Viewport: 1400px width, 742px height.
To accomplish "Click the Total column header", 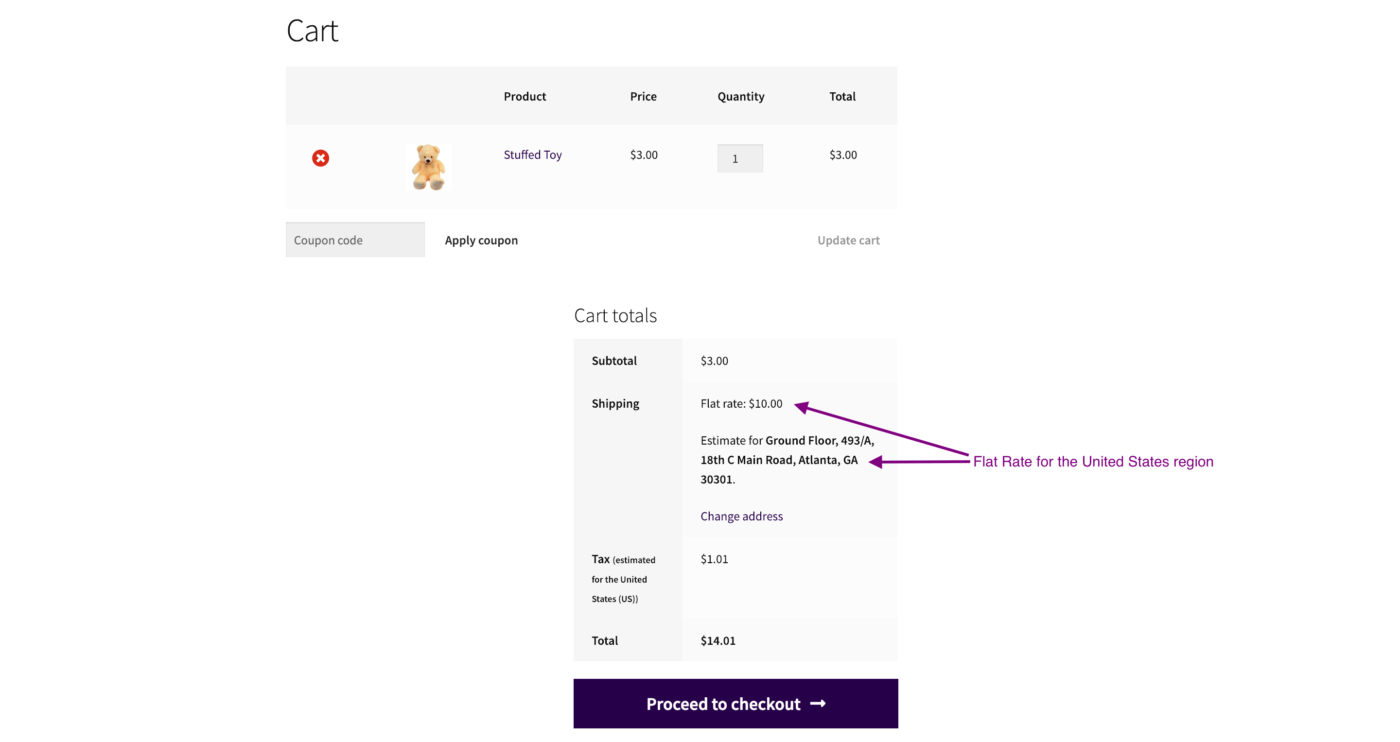I will click(x=842, y=96).
